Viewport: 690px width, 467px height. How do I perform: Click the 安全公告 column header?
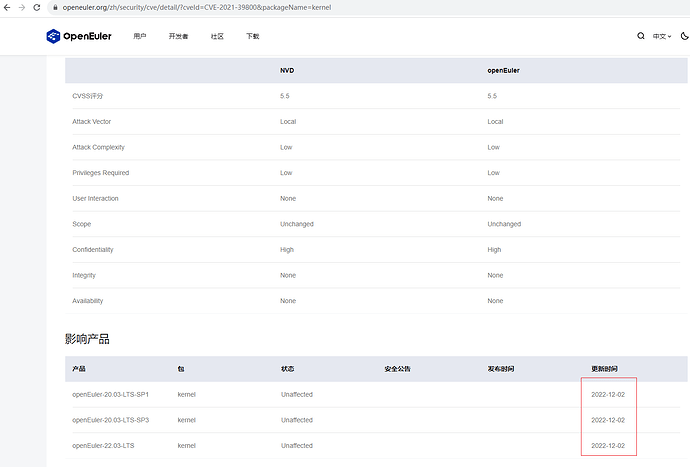(x=397, y=369)
